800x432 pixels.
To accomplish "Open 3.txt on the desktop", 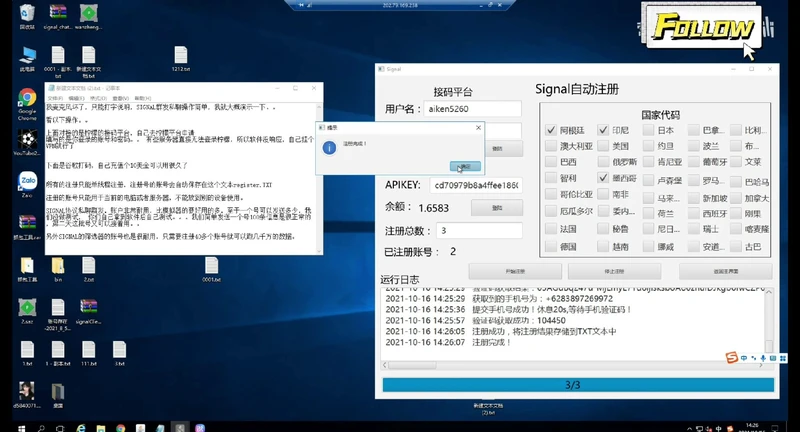I will pos(119,353).
